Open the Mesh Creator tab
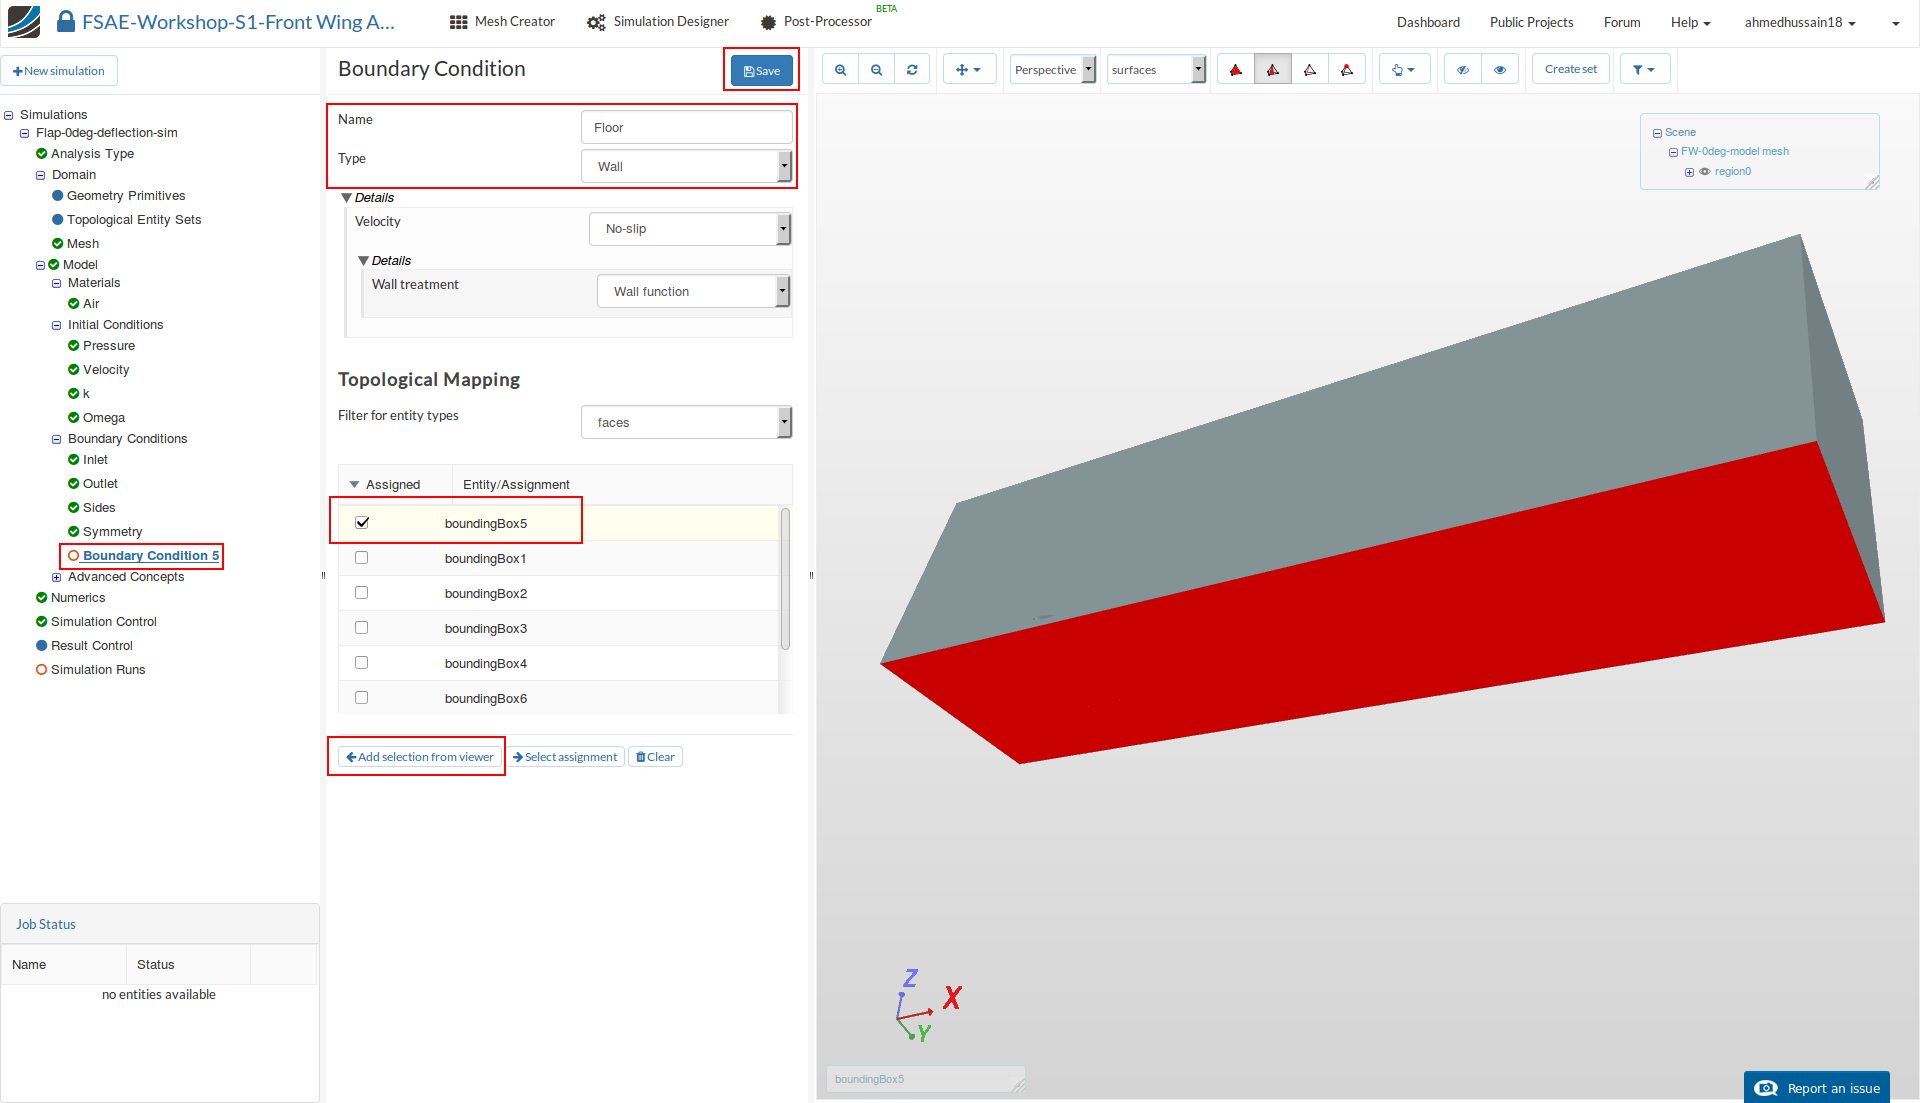This screenshot has width=1920, height=1103. point(502,22)
